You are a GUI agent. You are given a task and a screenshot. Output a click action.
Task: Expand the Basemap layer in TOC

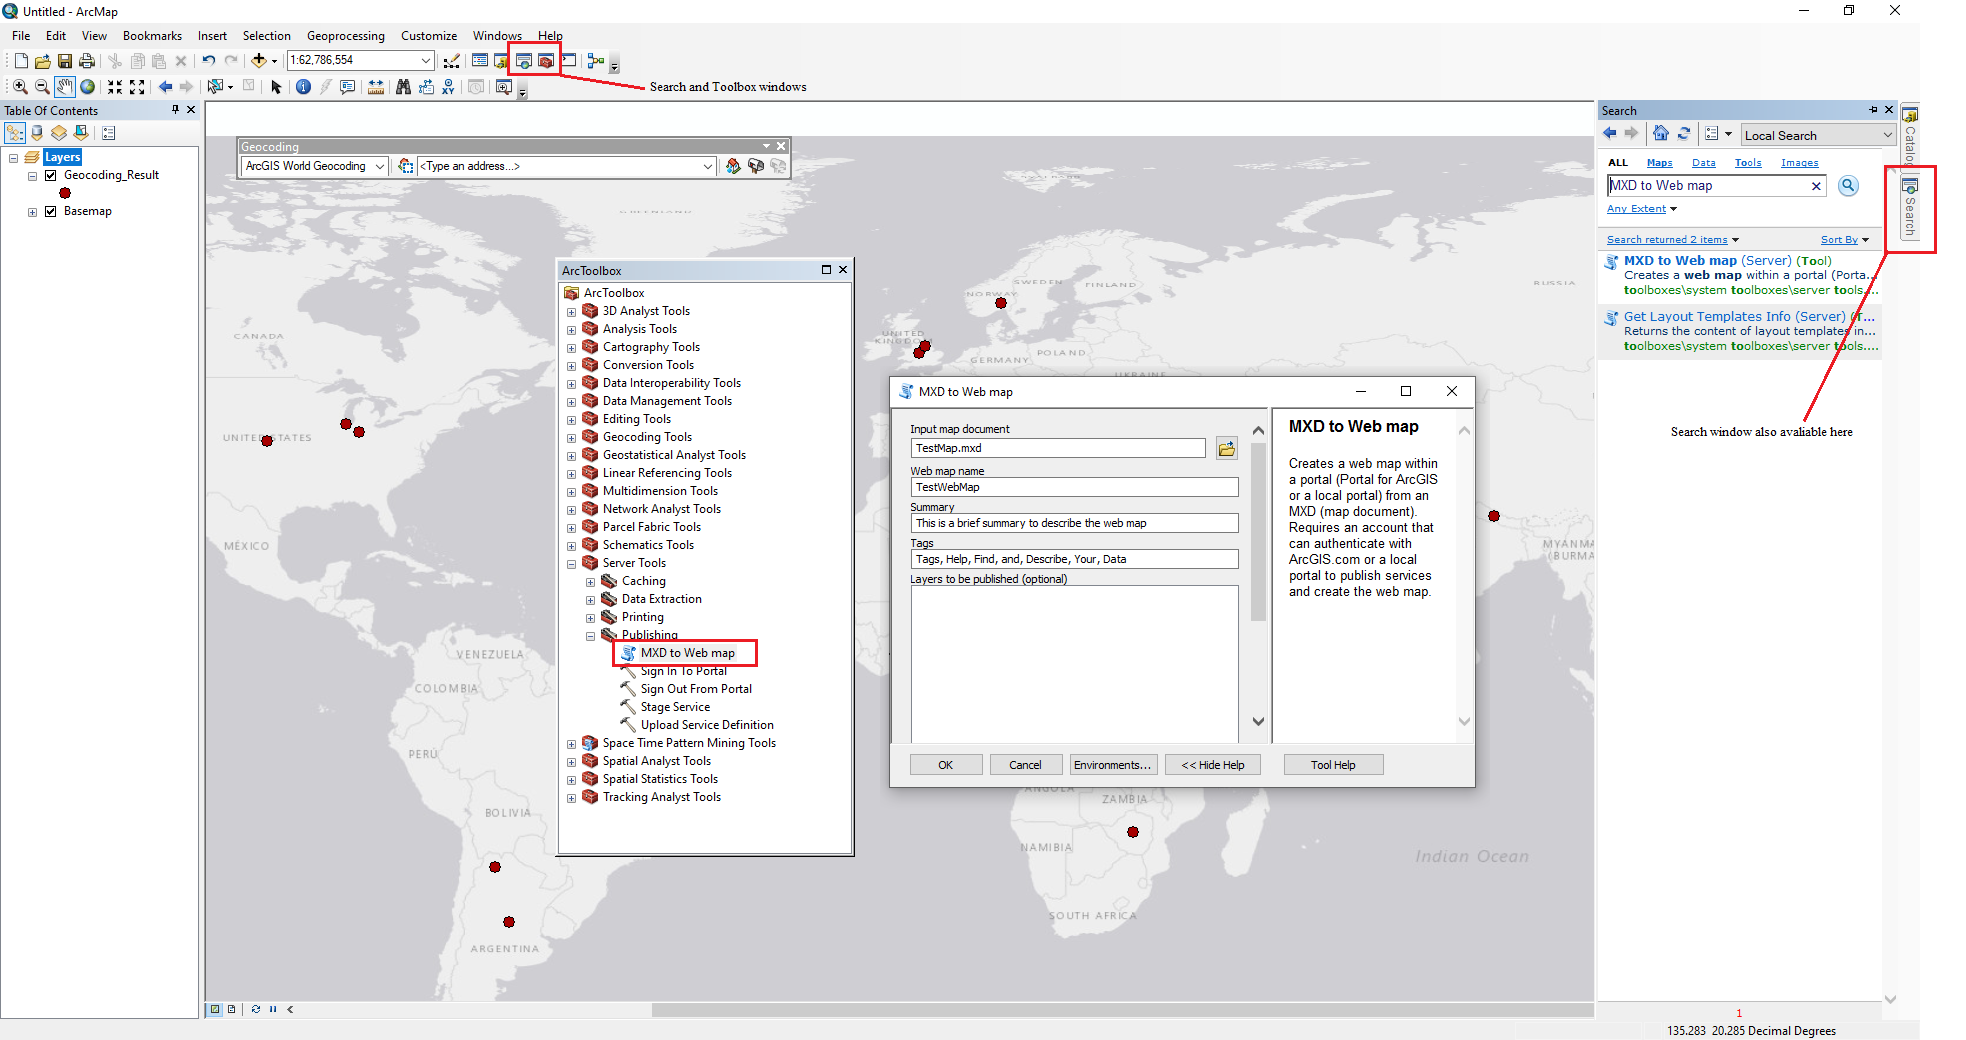coord(32,212)
